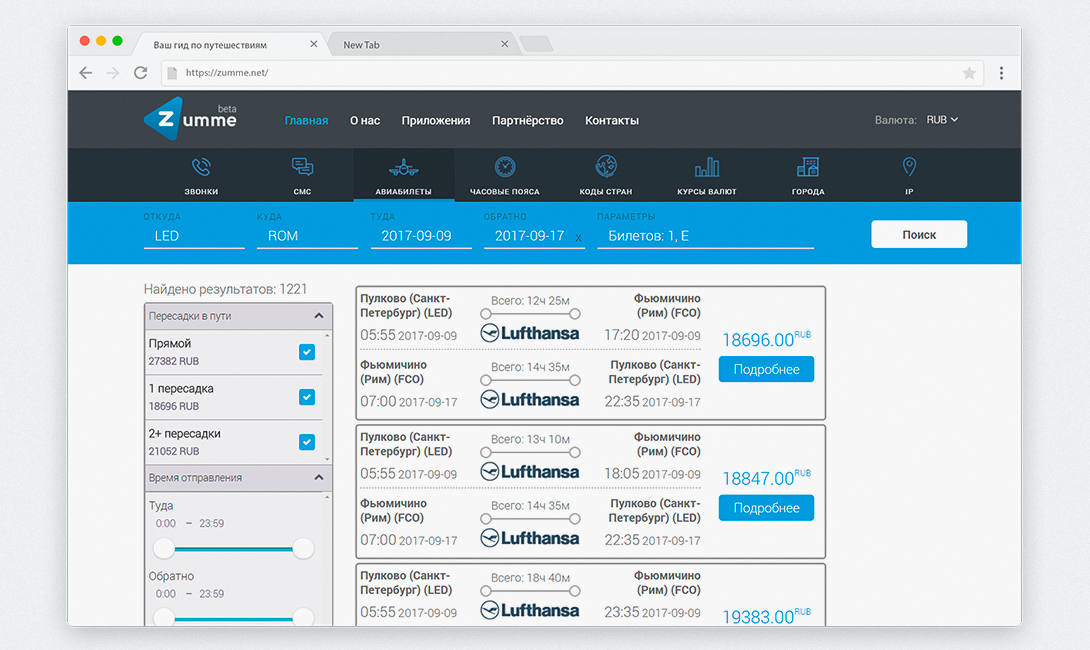The width and height of the screenshot is (1090, 650).
Task: Toggle the Прямой direct flights checkbox
Action: point(307,352)
